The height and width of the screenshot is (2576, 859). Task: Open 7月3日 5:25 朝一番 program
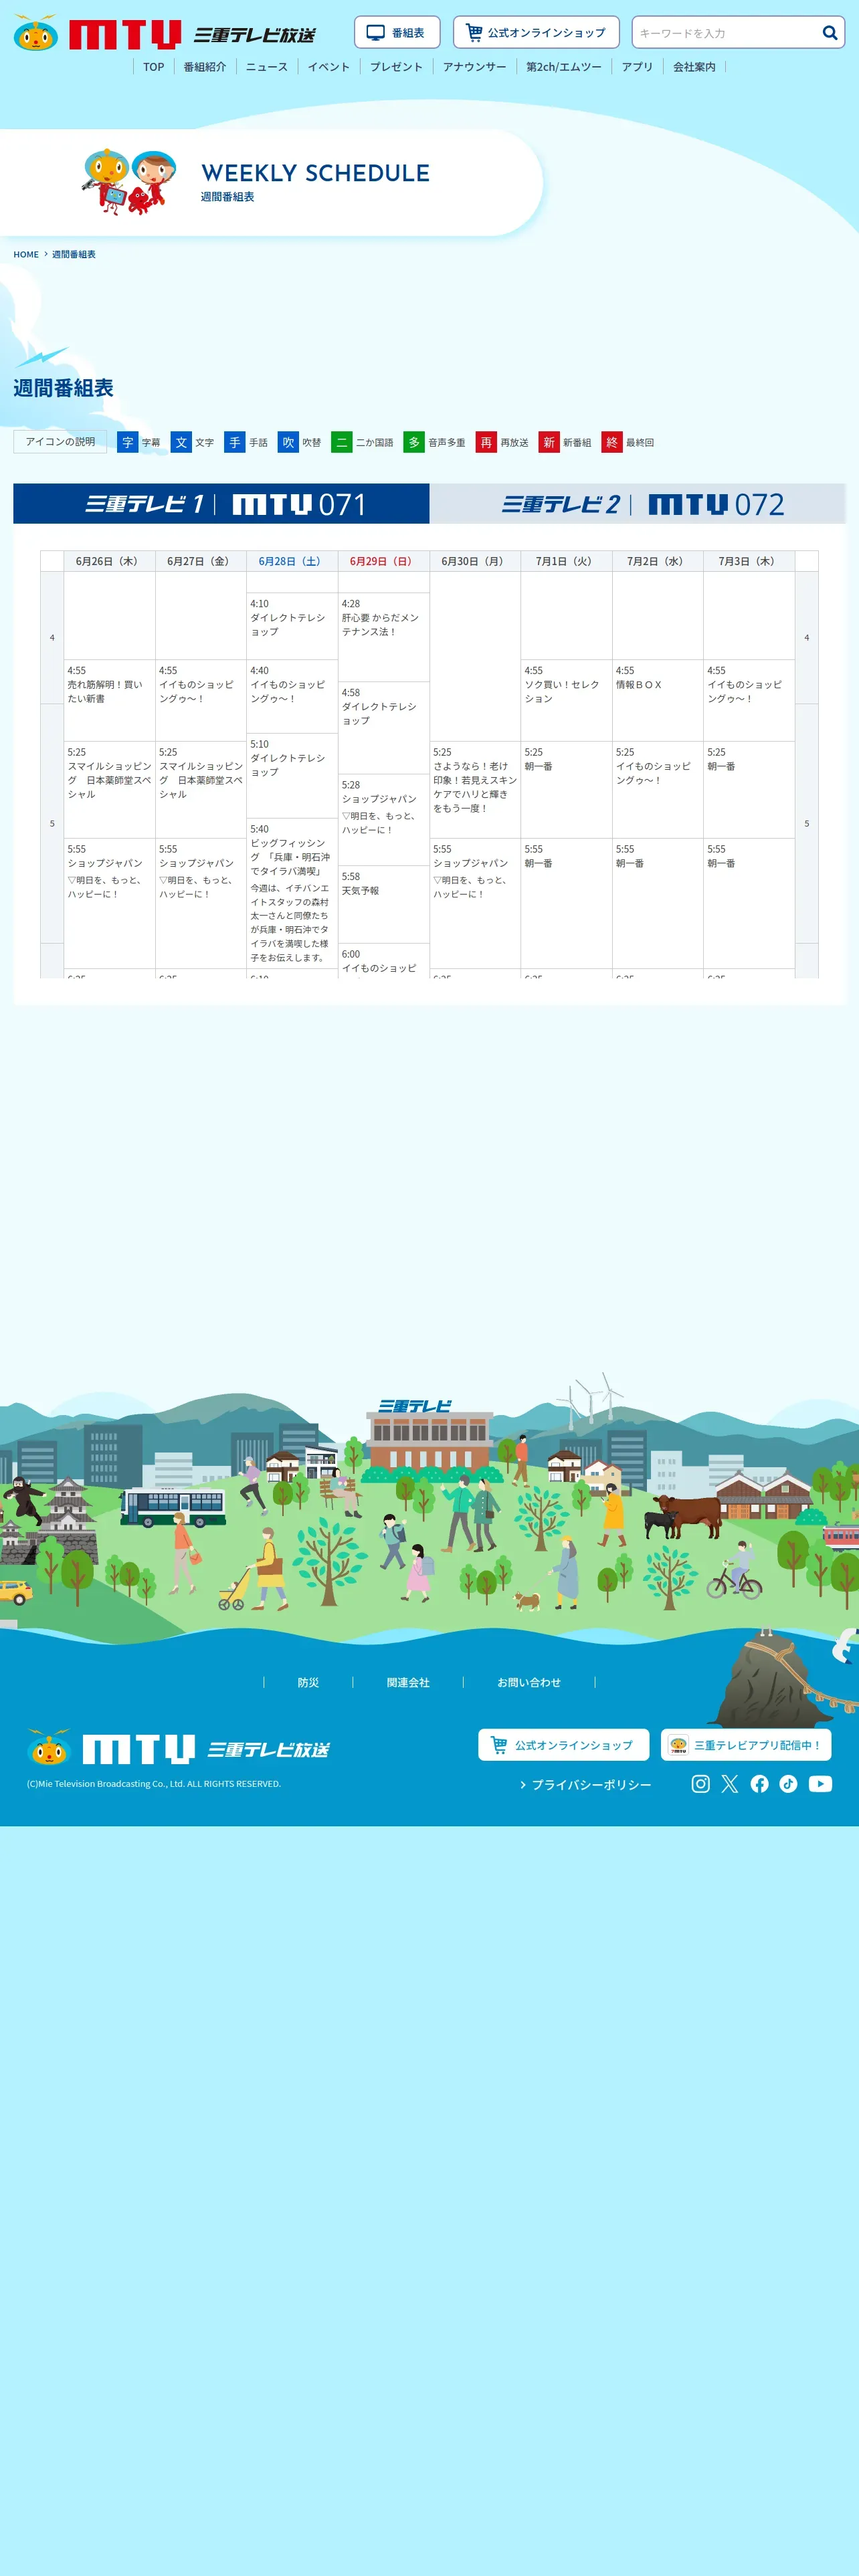[748, 789]
